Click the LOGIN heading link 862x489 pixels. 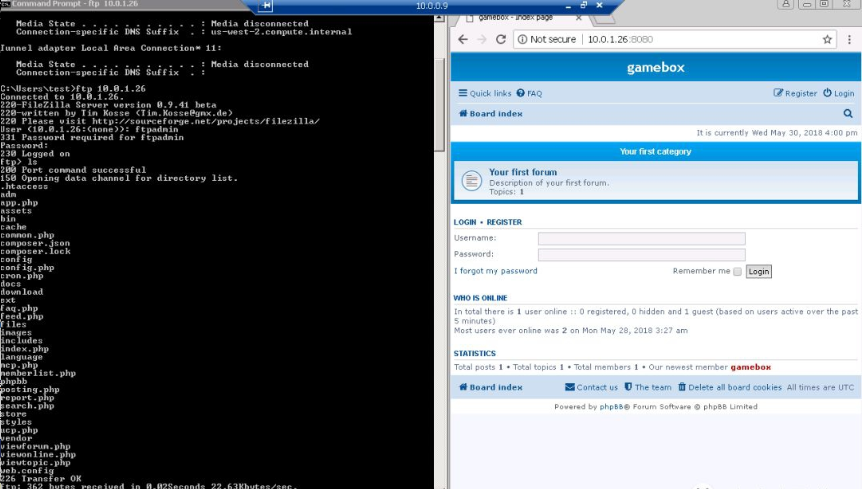click(x=465, y=222)
